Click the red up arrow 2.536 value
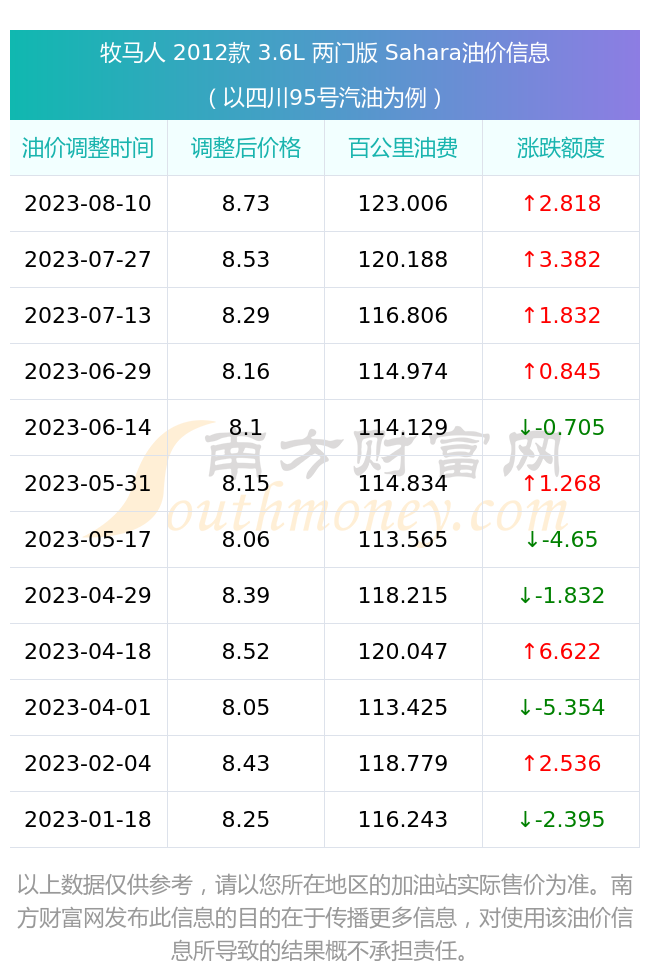The image size is (650, 977). coord(561,763)
